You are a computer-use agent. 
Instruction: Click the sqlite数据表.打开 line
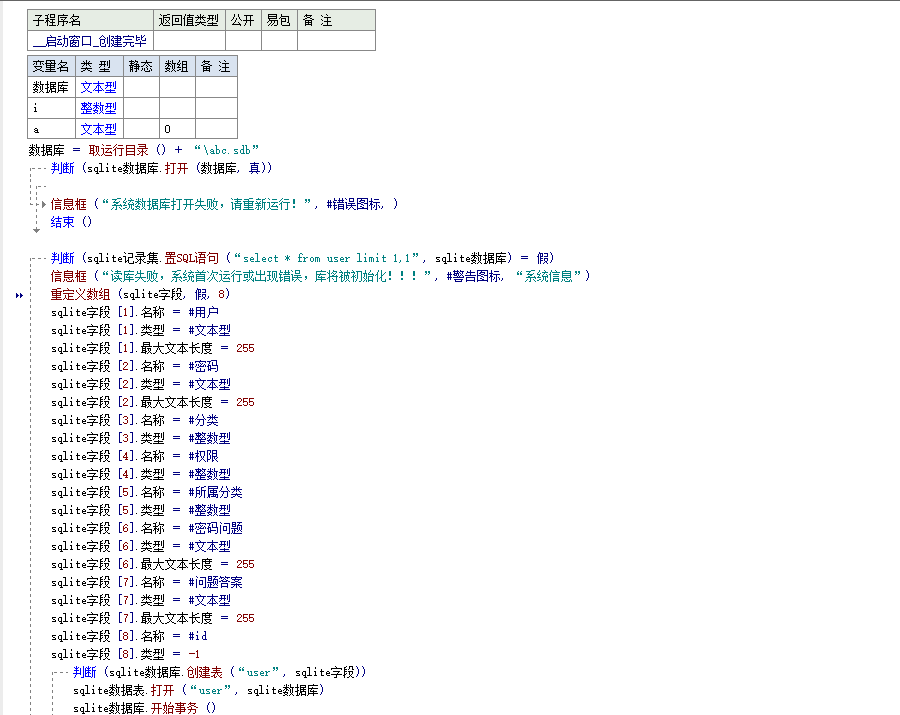(199, 690)
